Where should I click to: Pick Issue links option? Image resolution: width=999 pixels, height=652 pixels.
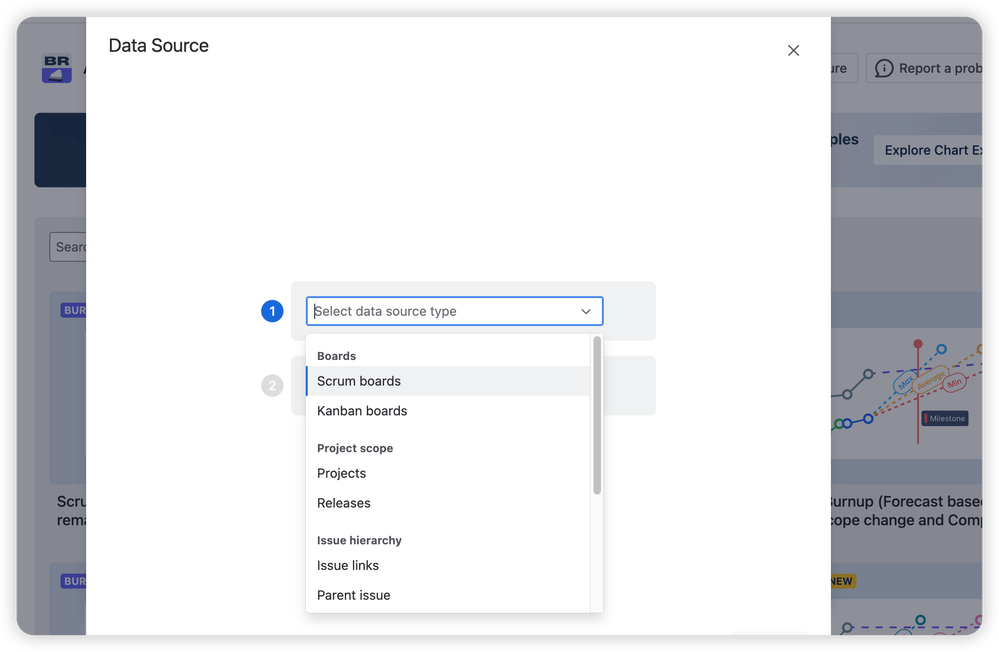click(448, 566)
